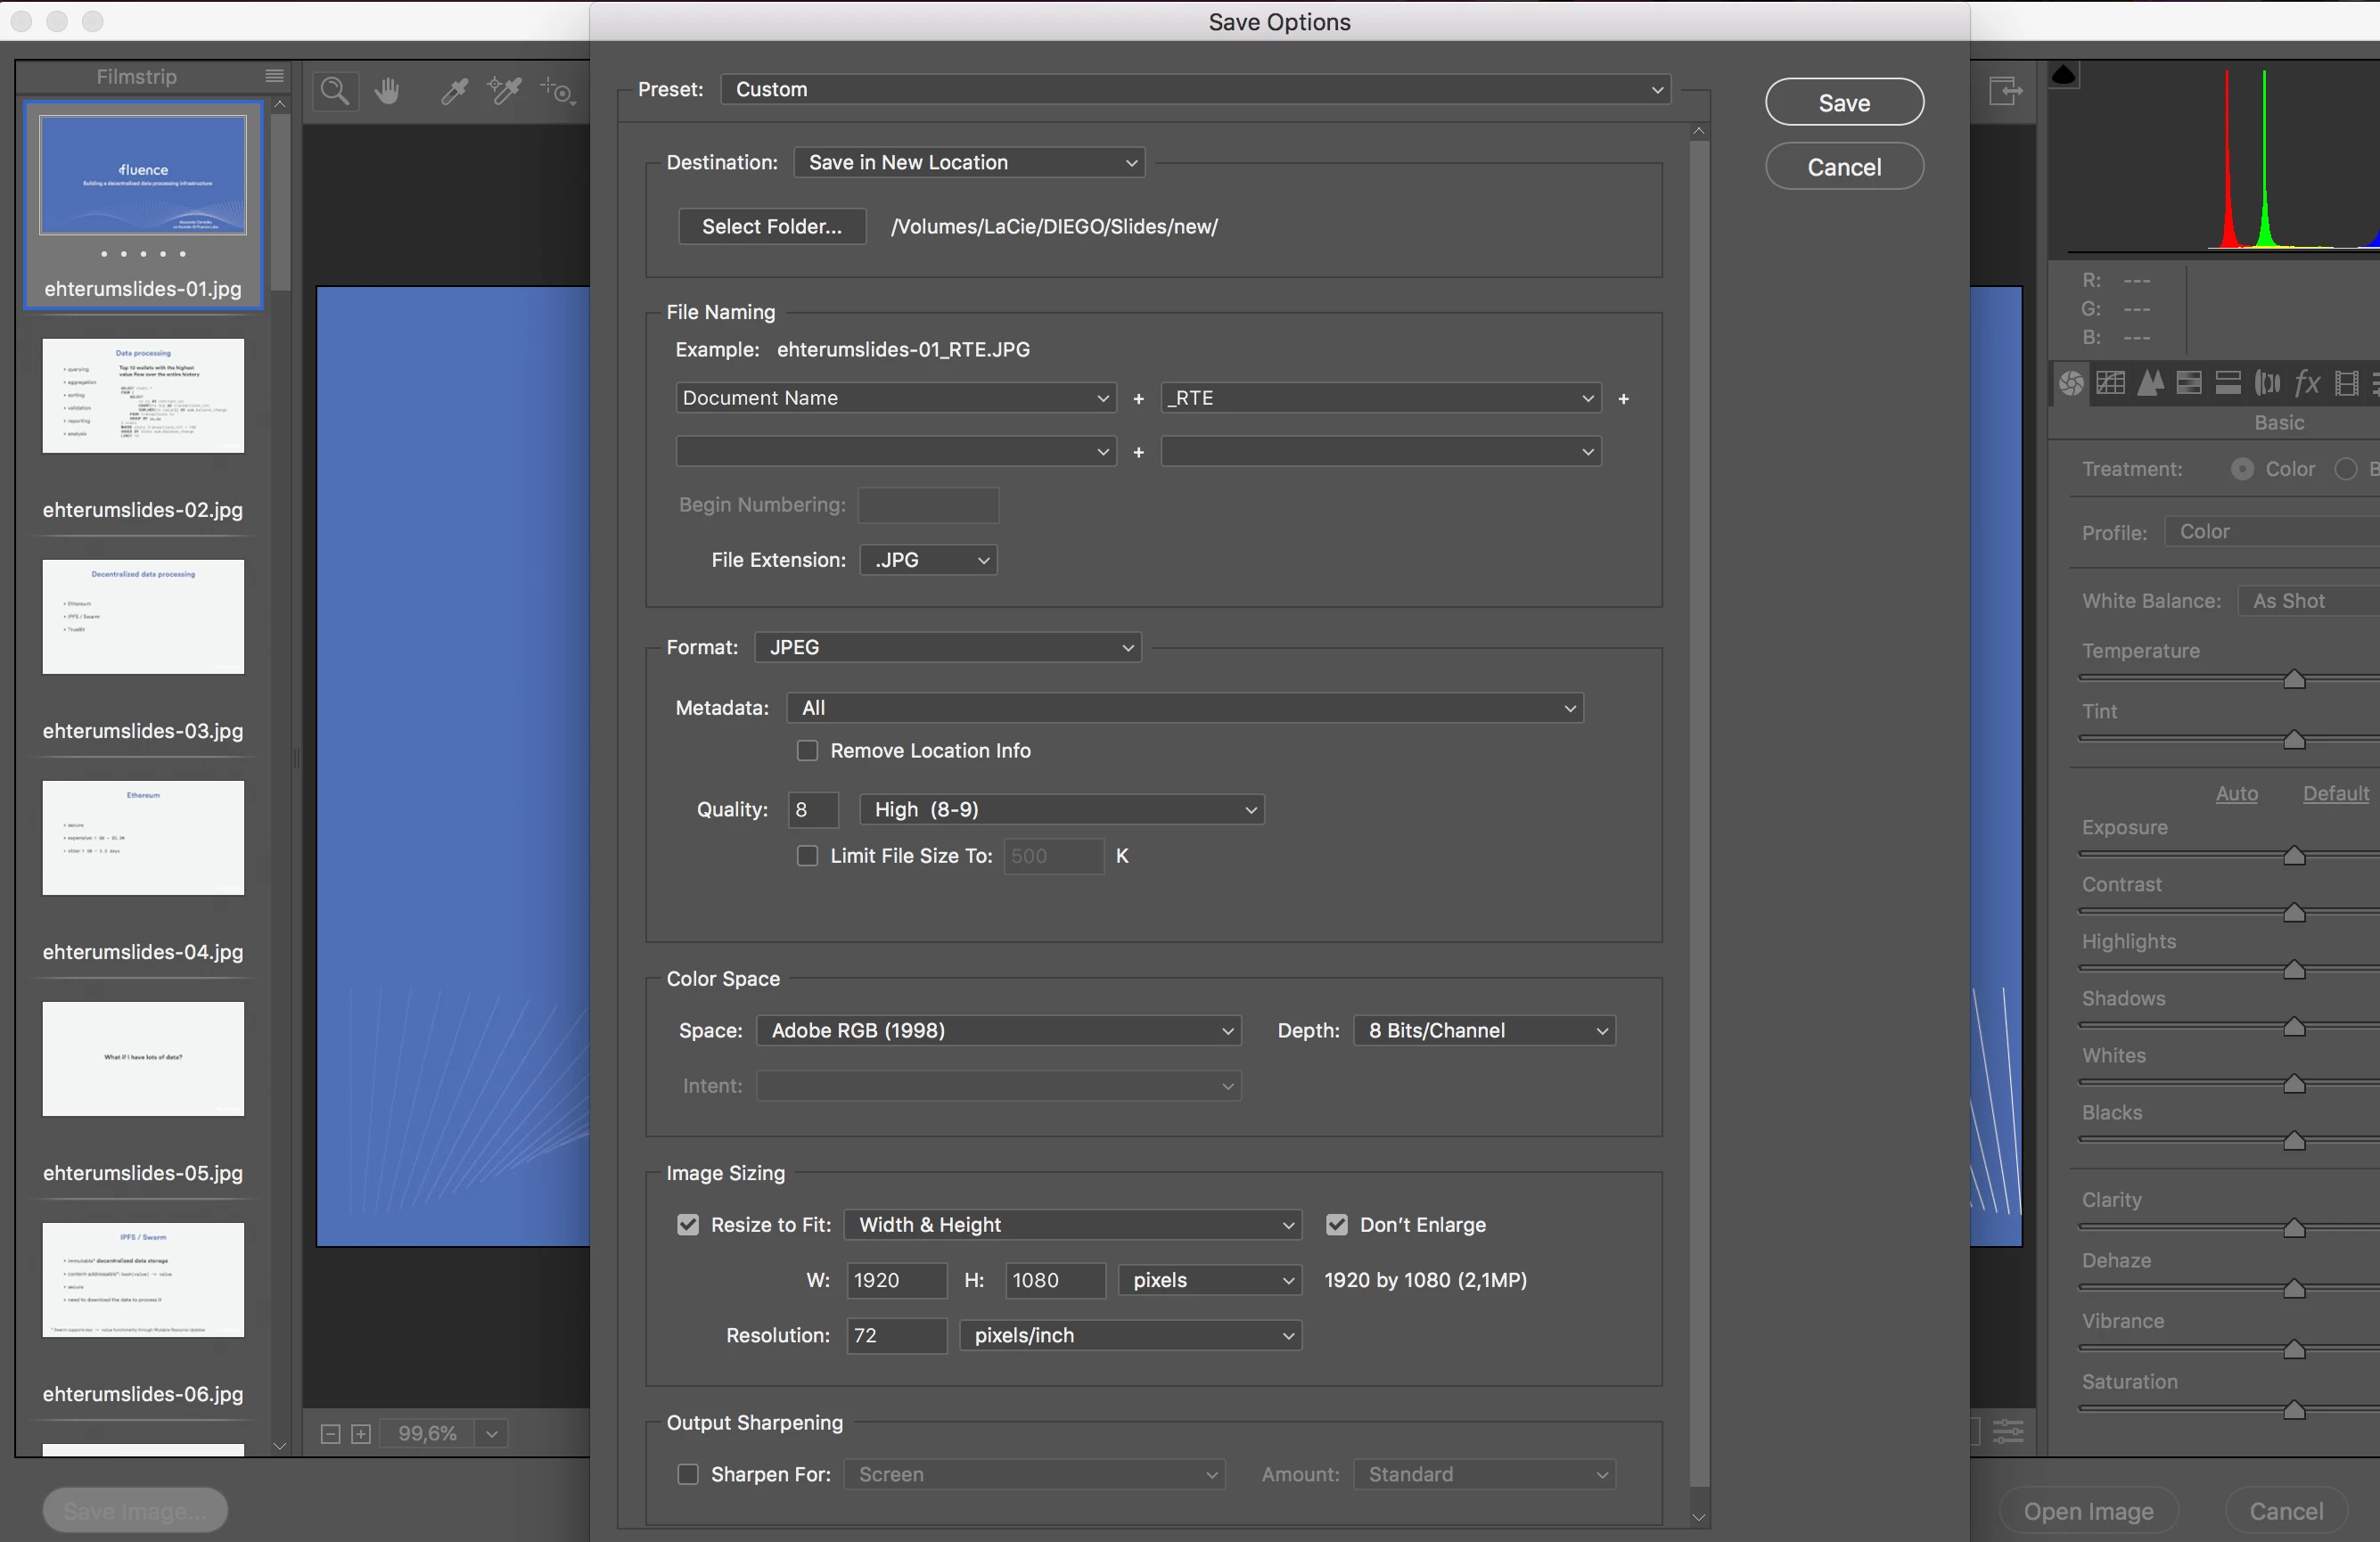This screenshot has width=2380, height=1542.
Task: Expand the Destination location dropdown
Action: [969, 163]
